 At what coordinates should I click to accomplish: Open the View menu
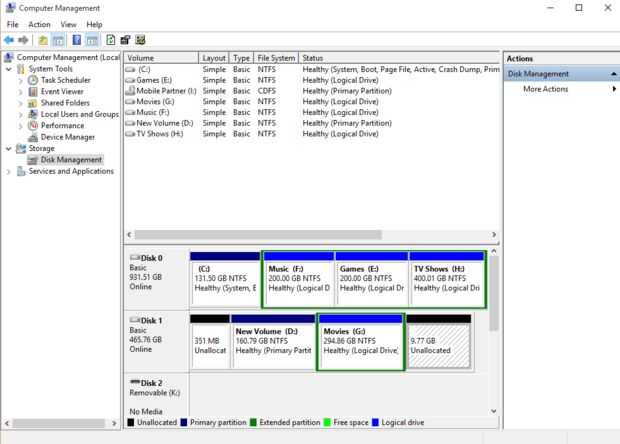click(x=68, y=25)
